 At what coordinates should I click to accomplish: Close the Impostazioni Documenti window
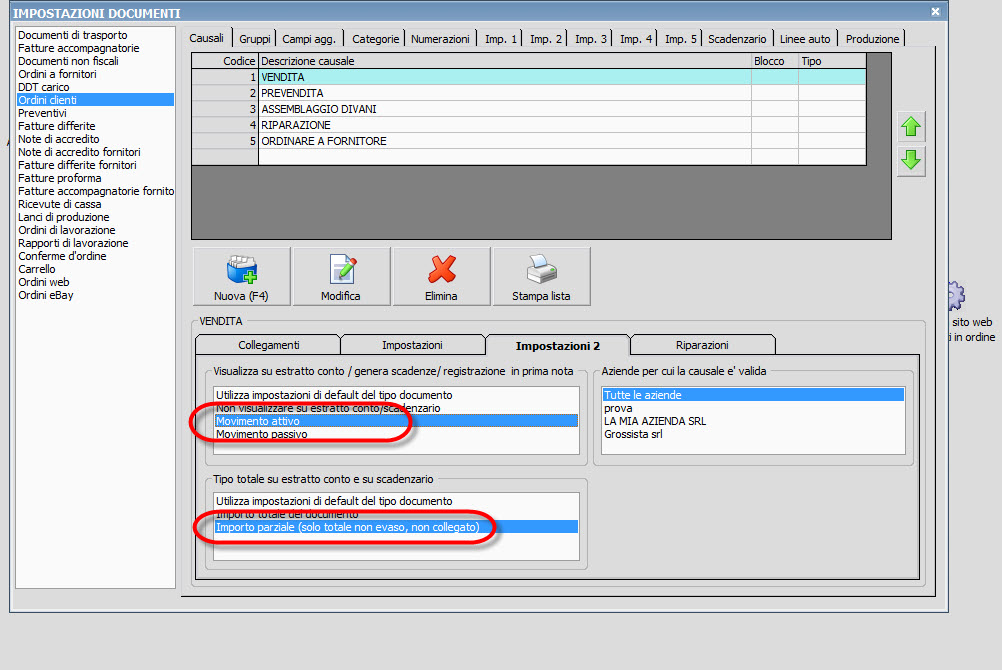tap(935, 12)
